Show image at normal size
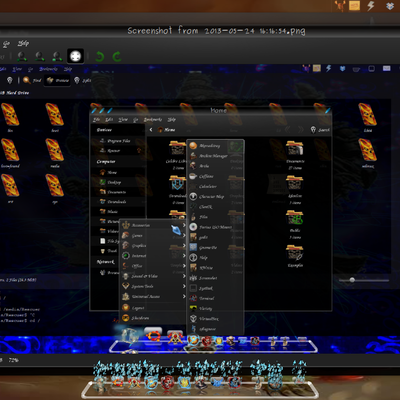 pyautogui.click(x=58, y=56)
